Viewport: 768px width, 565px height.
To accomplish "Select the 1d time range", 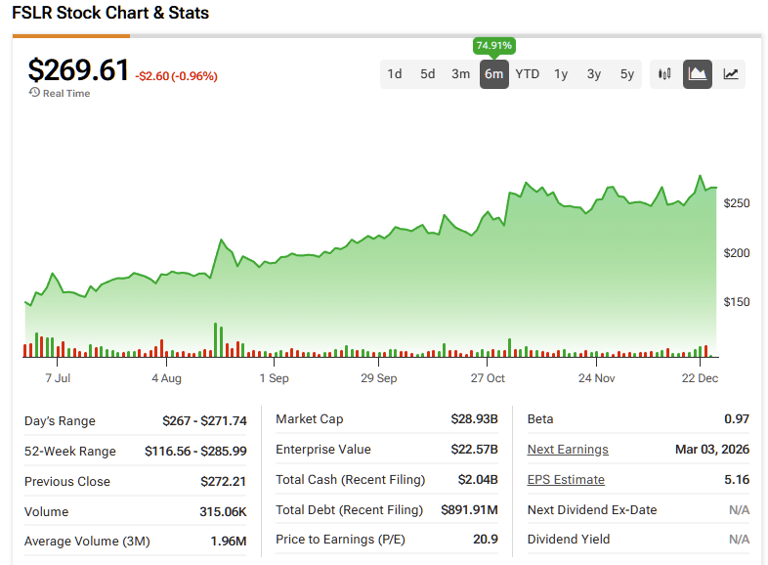I will (x=395, y=74).
